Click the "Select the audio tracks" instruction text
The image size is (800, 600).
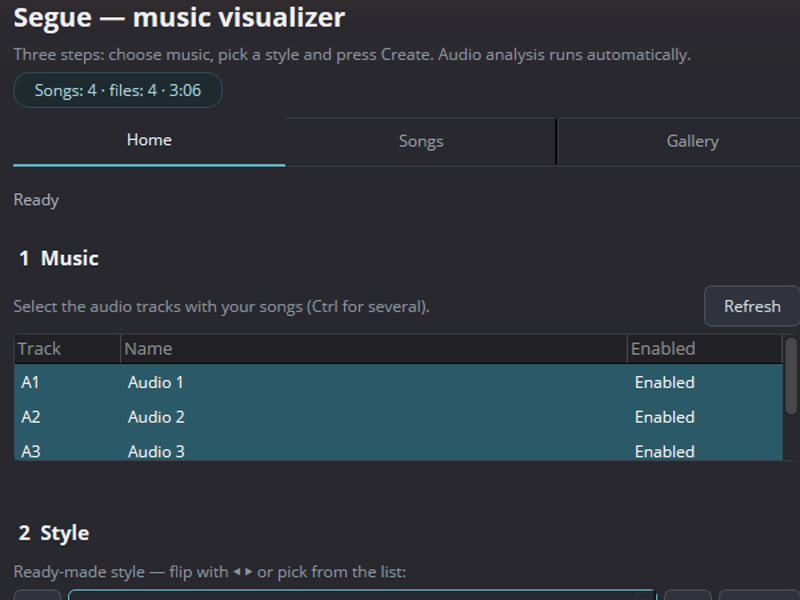(x=221, y=307)
